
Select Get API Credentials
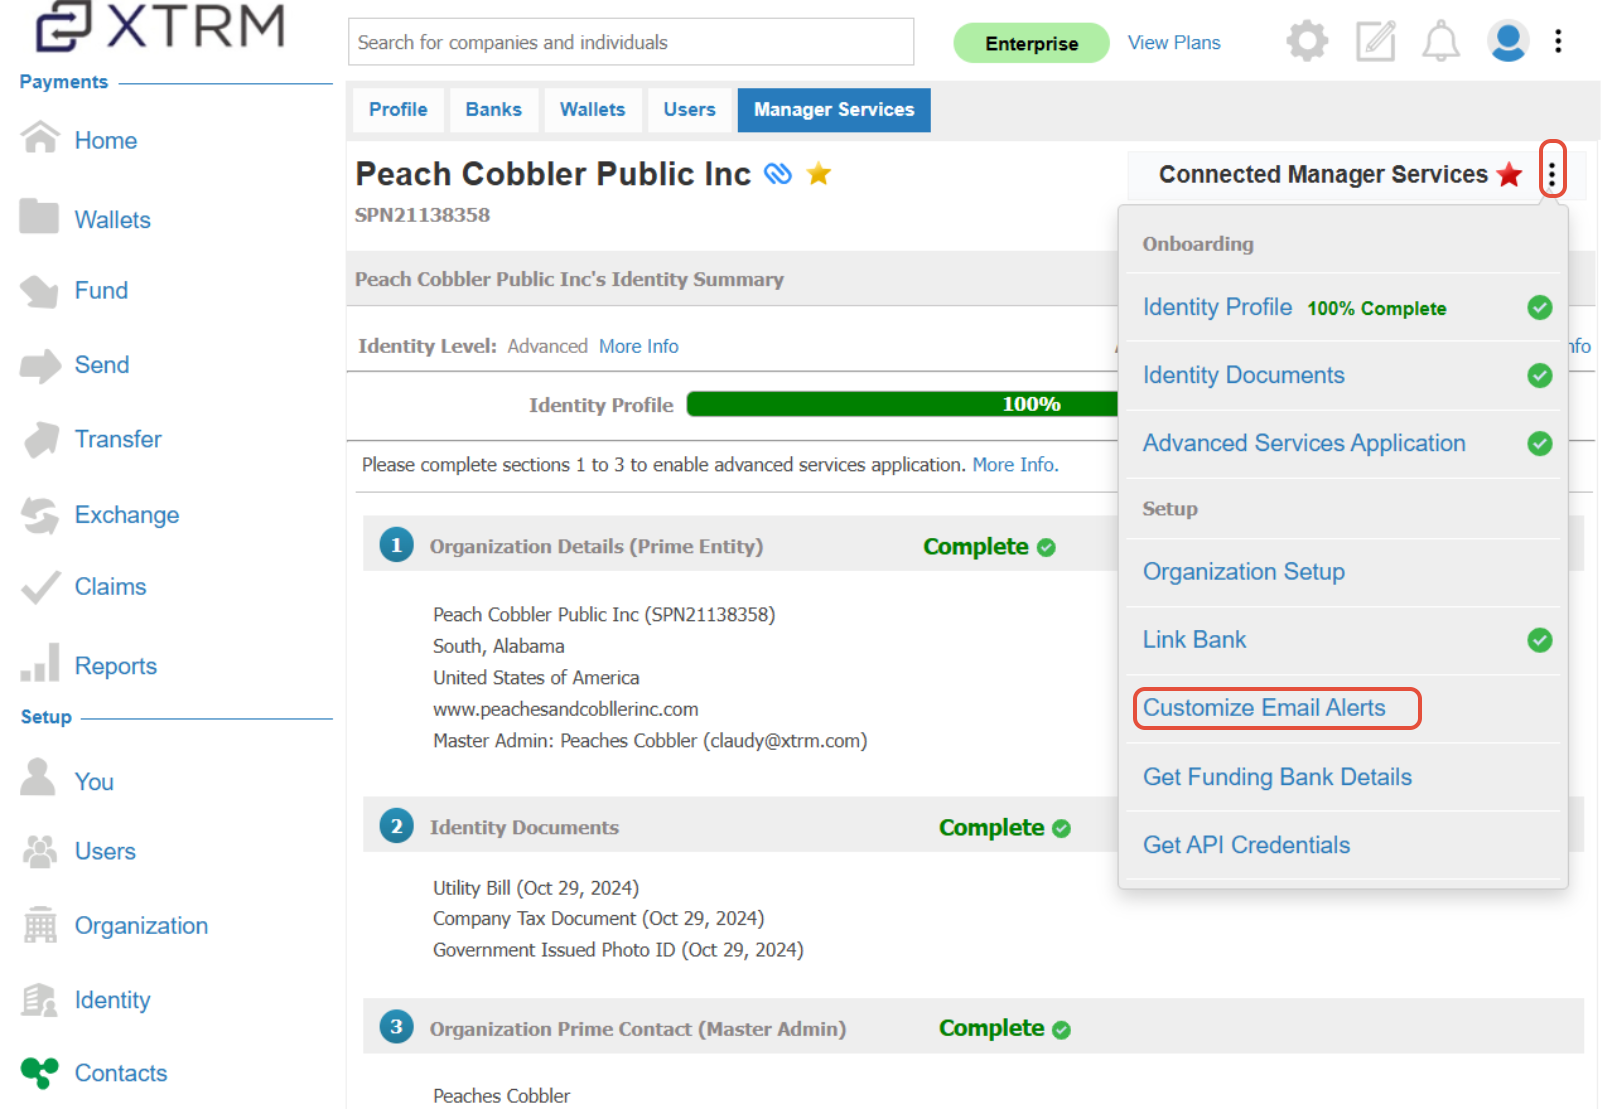(1246, 845)
